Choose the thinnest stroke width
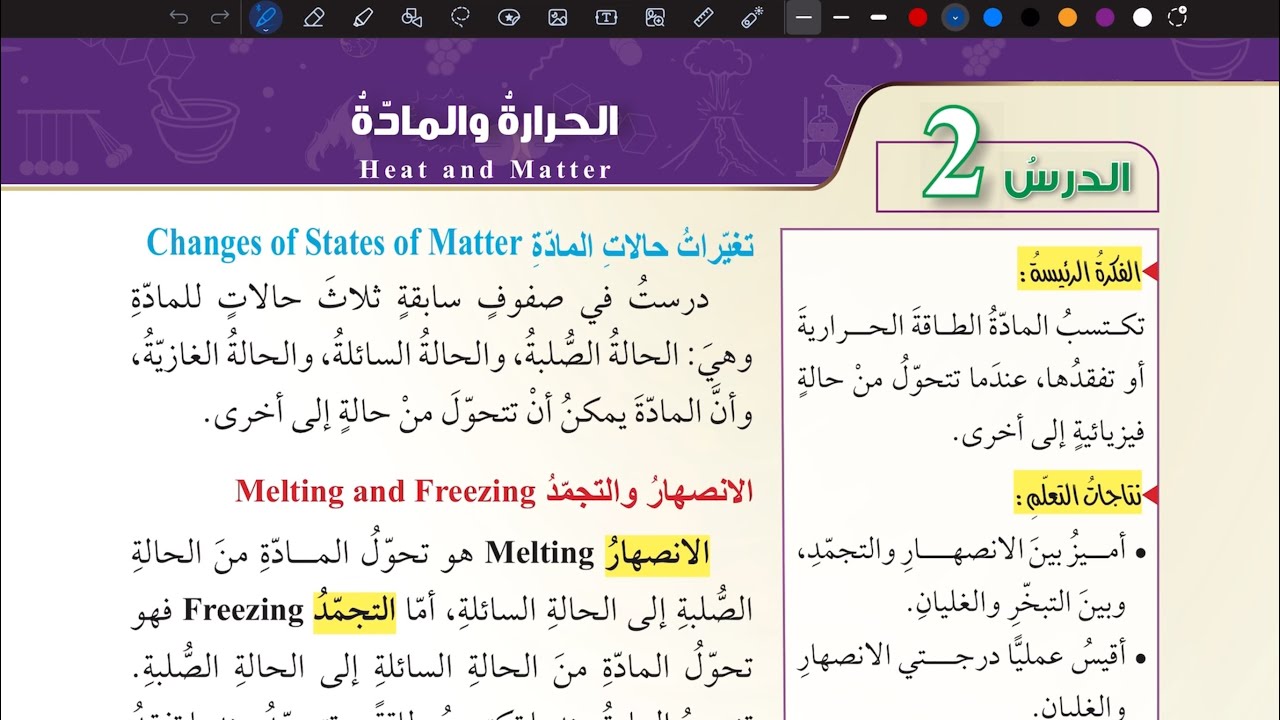Viewport: 1280px width, 720px height. coord(803,17)
